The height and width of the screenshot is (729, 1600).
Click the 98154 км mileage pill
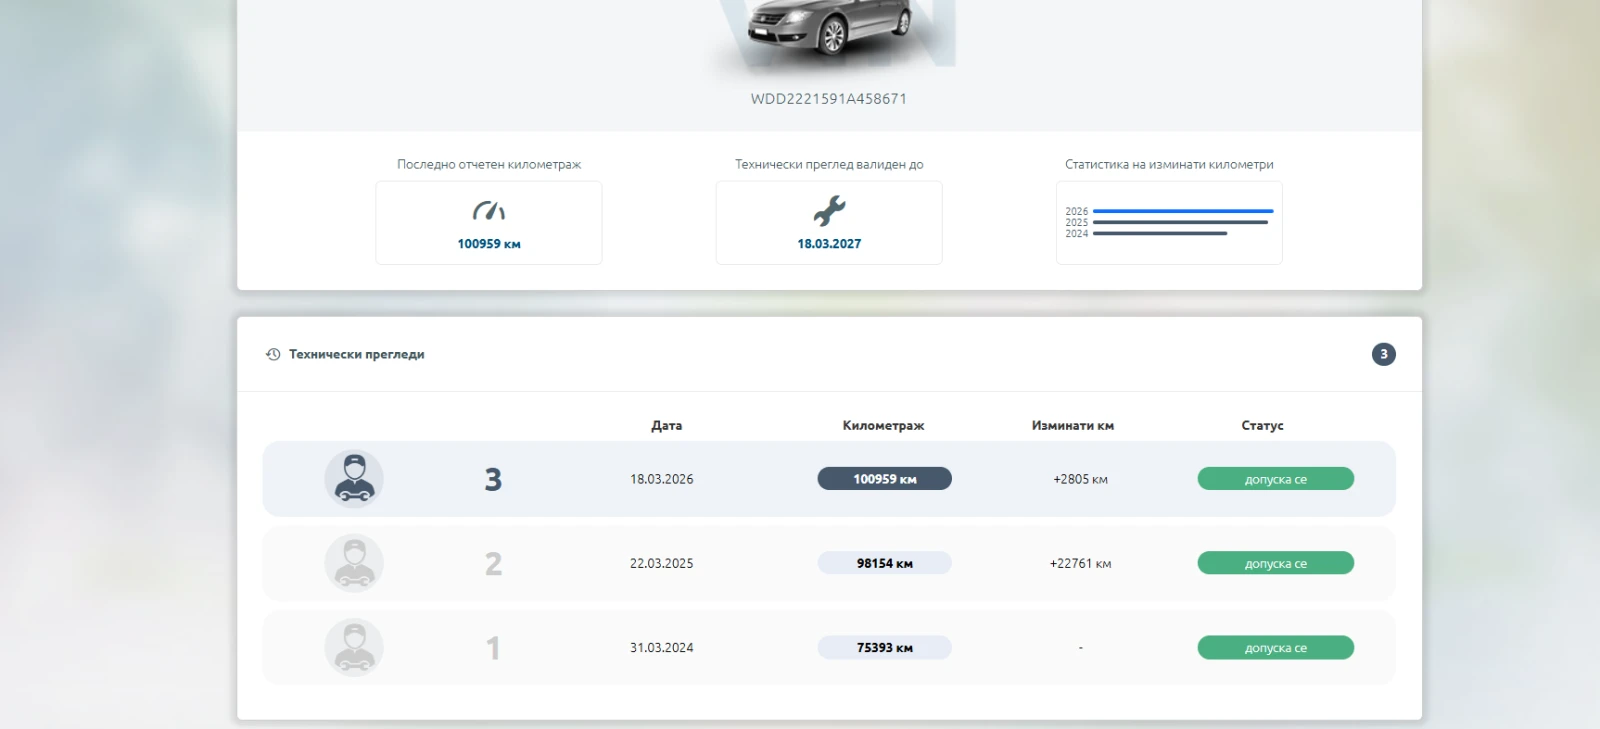(885, 563)
